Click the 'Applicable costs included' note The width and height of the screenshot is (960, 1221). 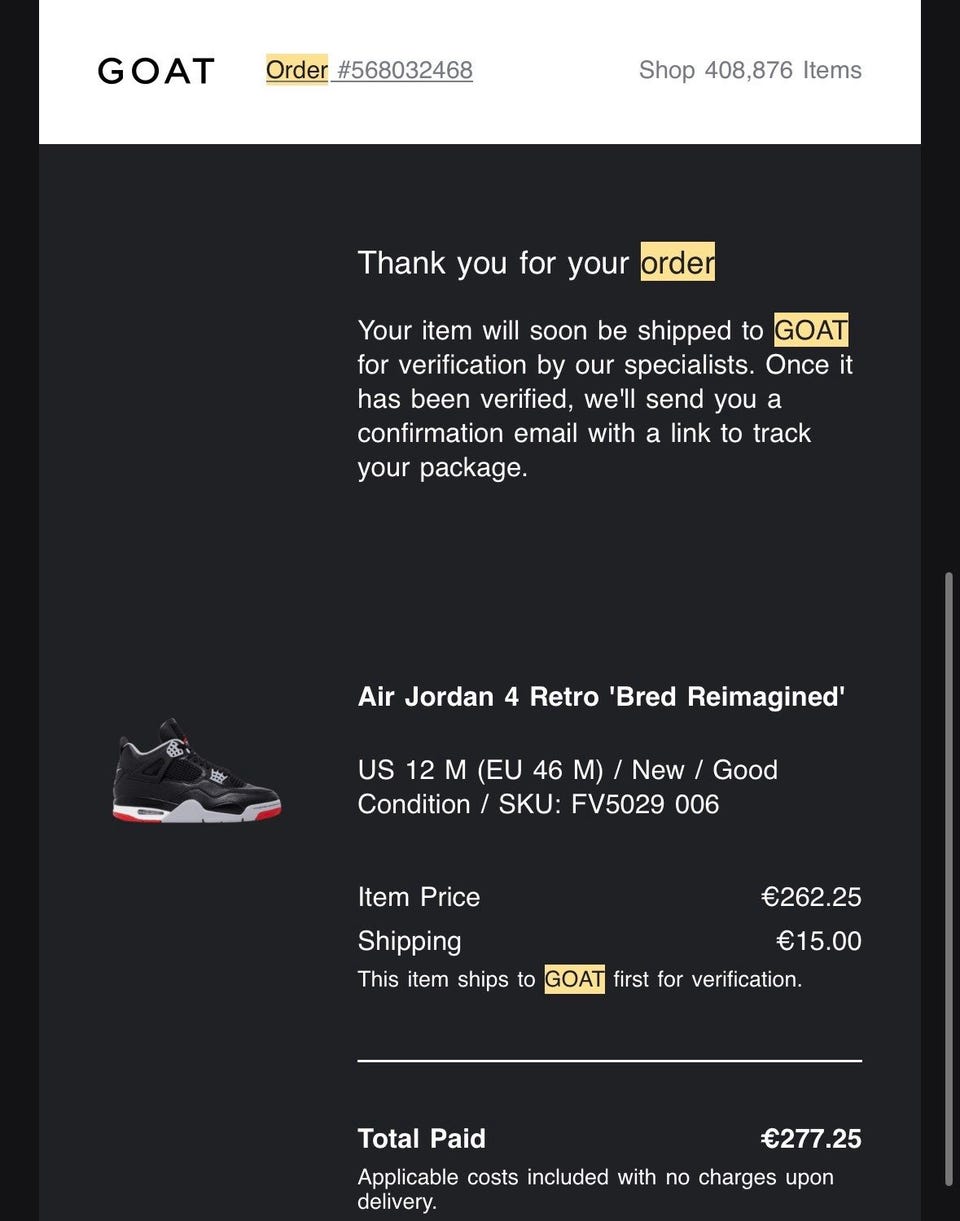click(595, 1178)
